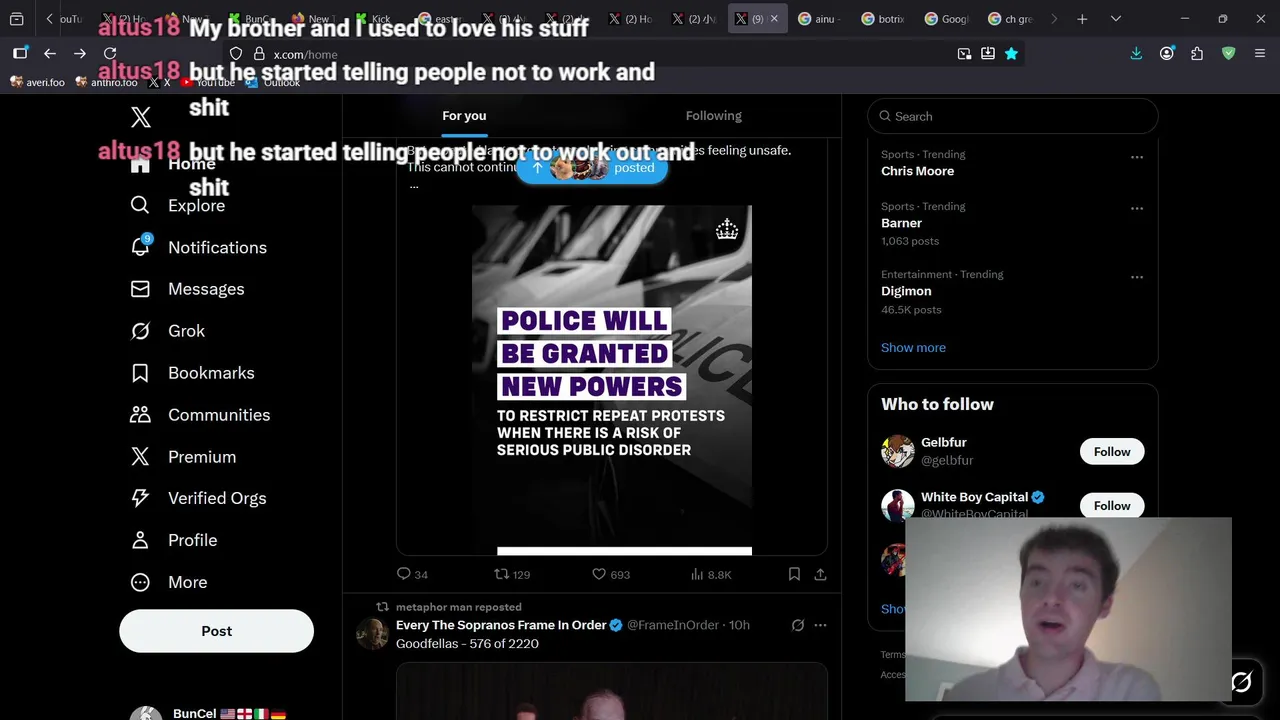Open more options for Chris Moore trend
Viewport: 1280px width, 720px height.
tap(1137, 157)
